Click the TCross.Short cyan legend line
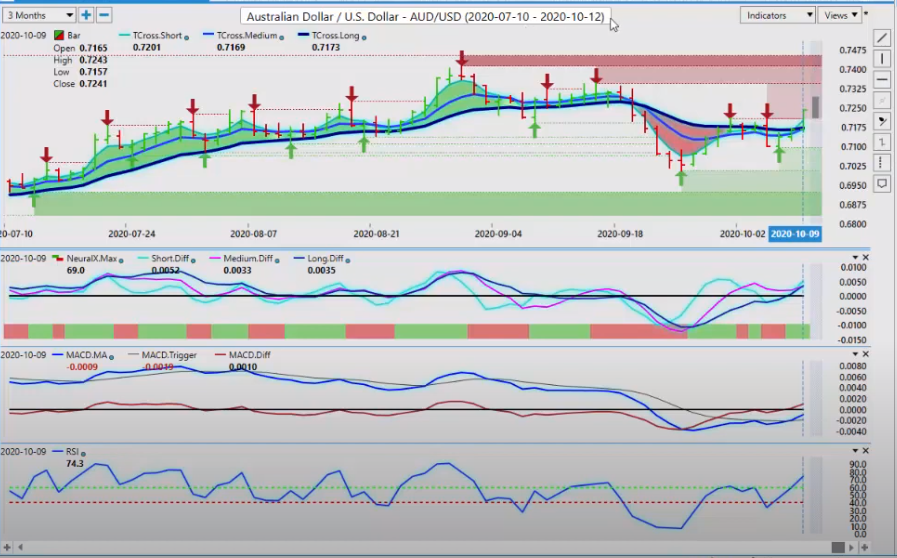The height and width of the screenshot is (558, 897). click(x=125, y=35)
